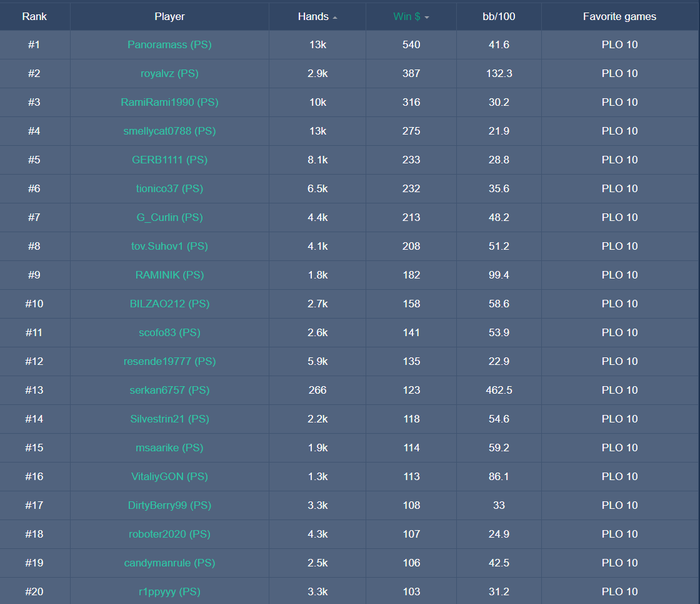Open player VitaliyGON (PS) profile

pyautogui.click(x=170, y=476)
